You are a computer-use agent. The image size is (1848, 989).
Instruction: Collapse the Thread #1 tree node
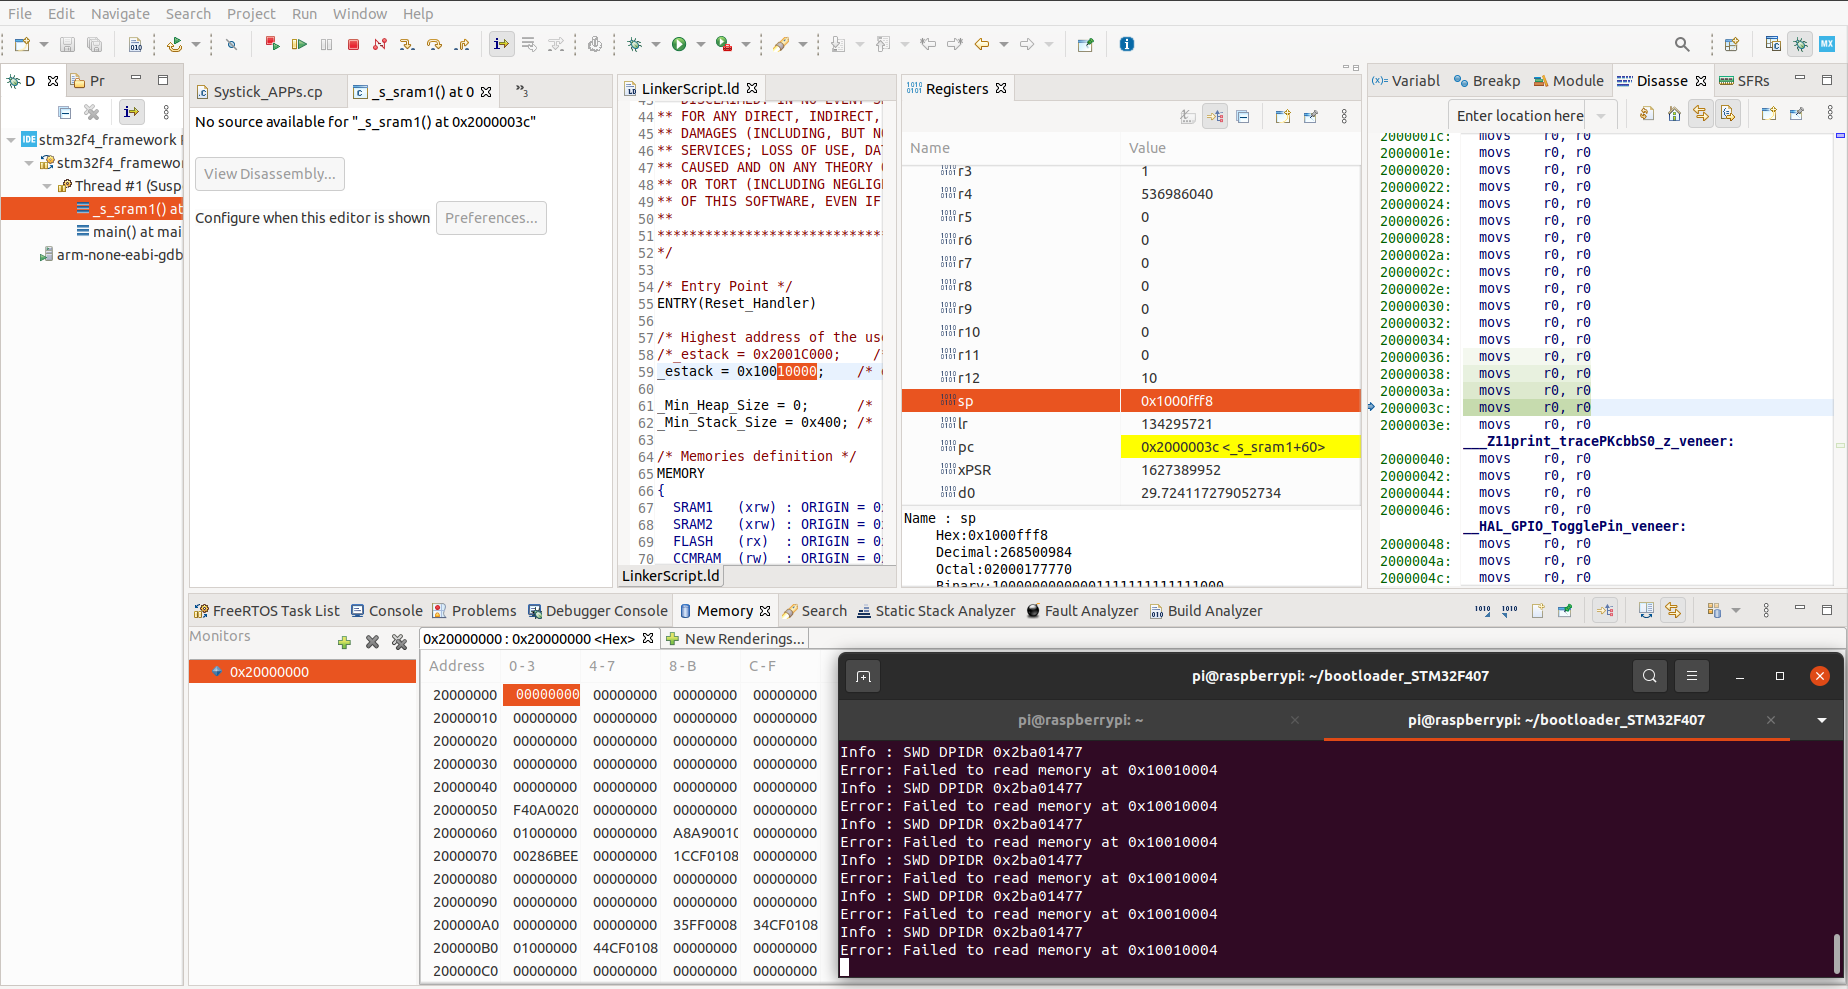coord(47,186)
